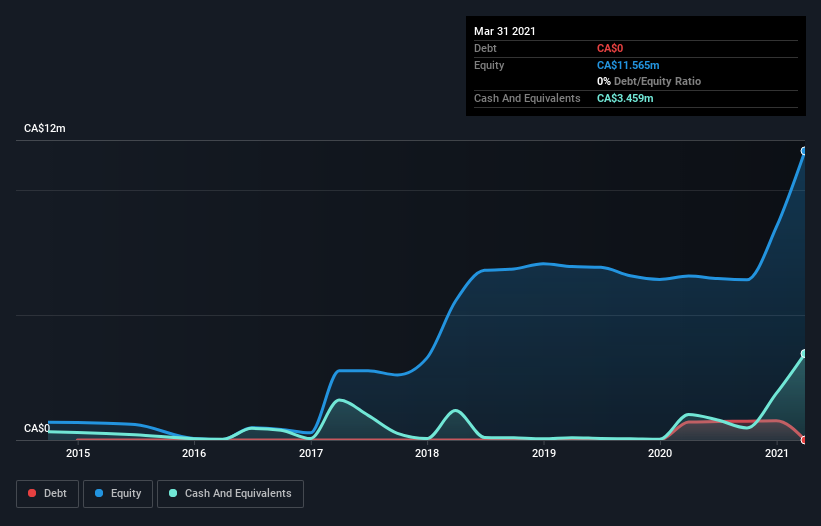Toggle the Equity series legend button
Screen dimensions: 821x526
118,494
